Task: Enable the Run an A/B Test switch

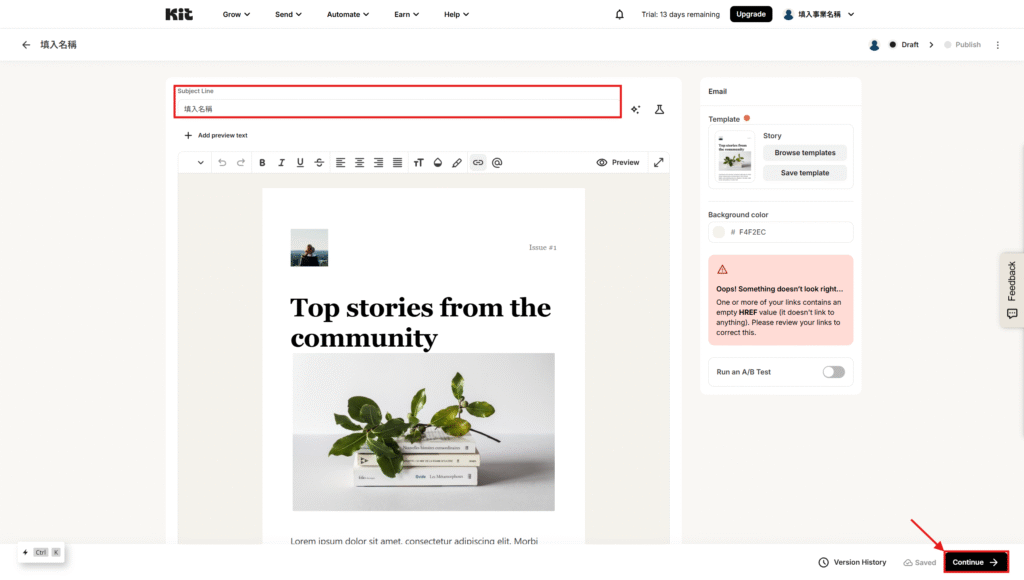Action: pyautogui.click(x=833, y=372)
